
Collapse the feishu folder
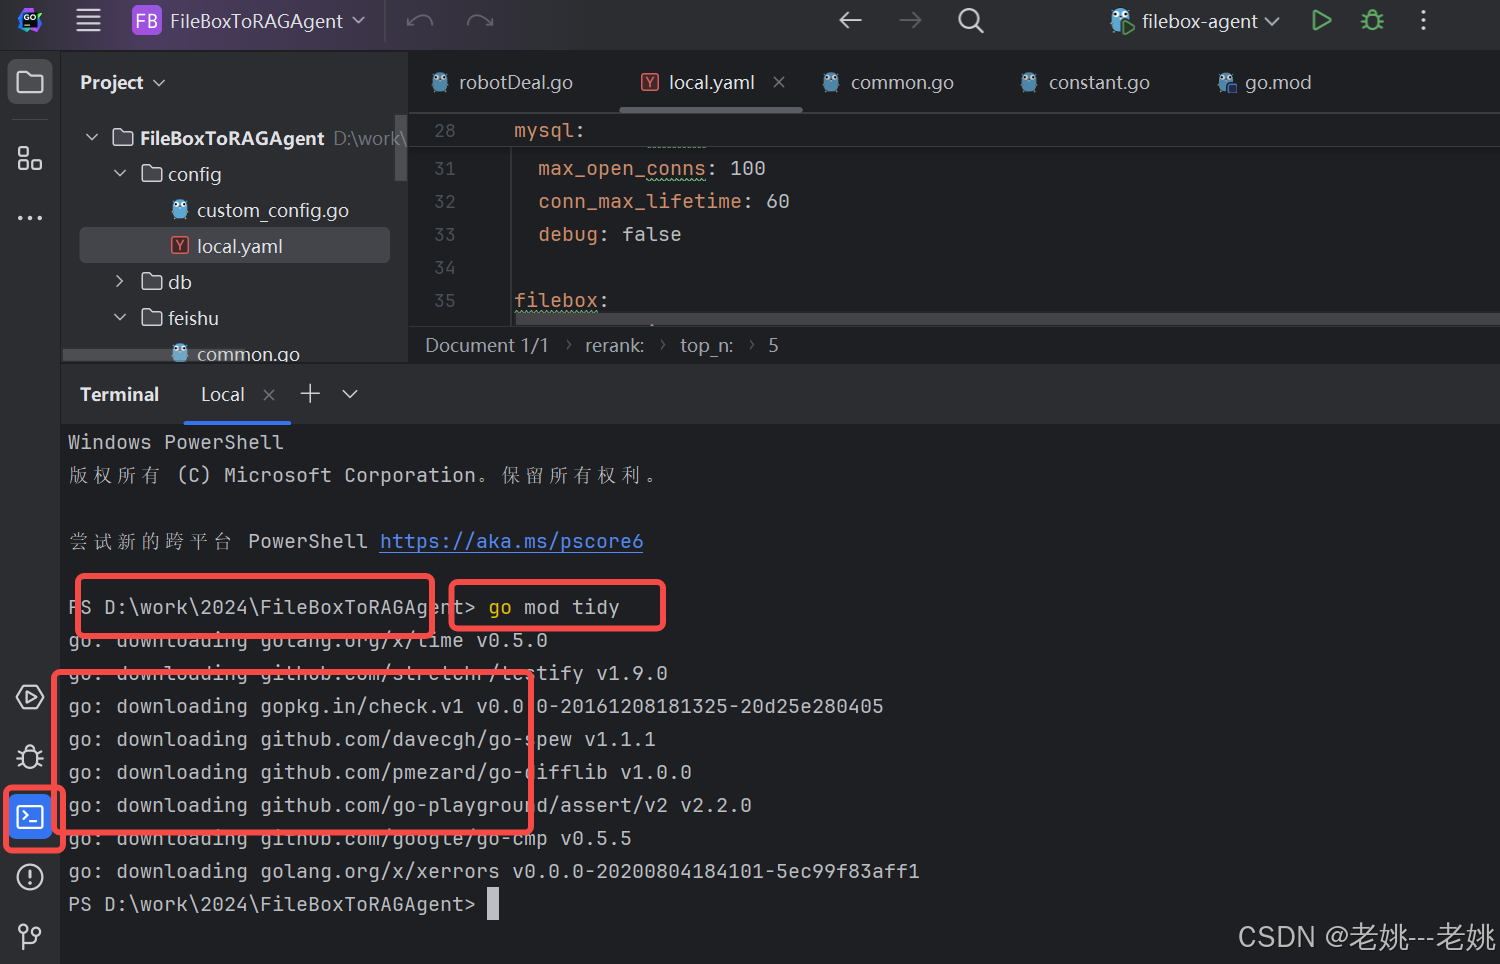pyautogui.click(x=120, y=317)
